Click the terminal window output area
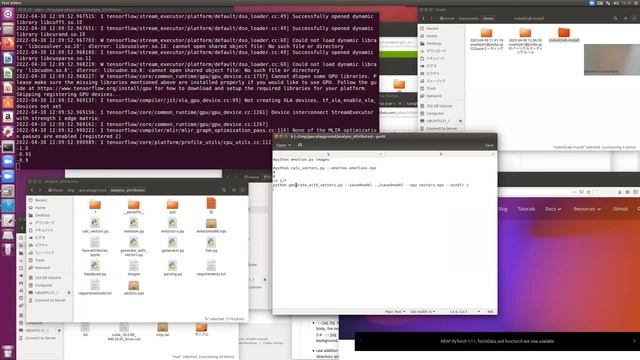Screen dimensions: 640x360 197,90
